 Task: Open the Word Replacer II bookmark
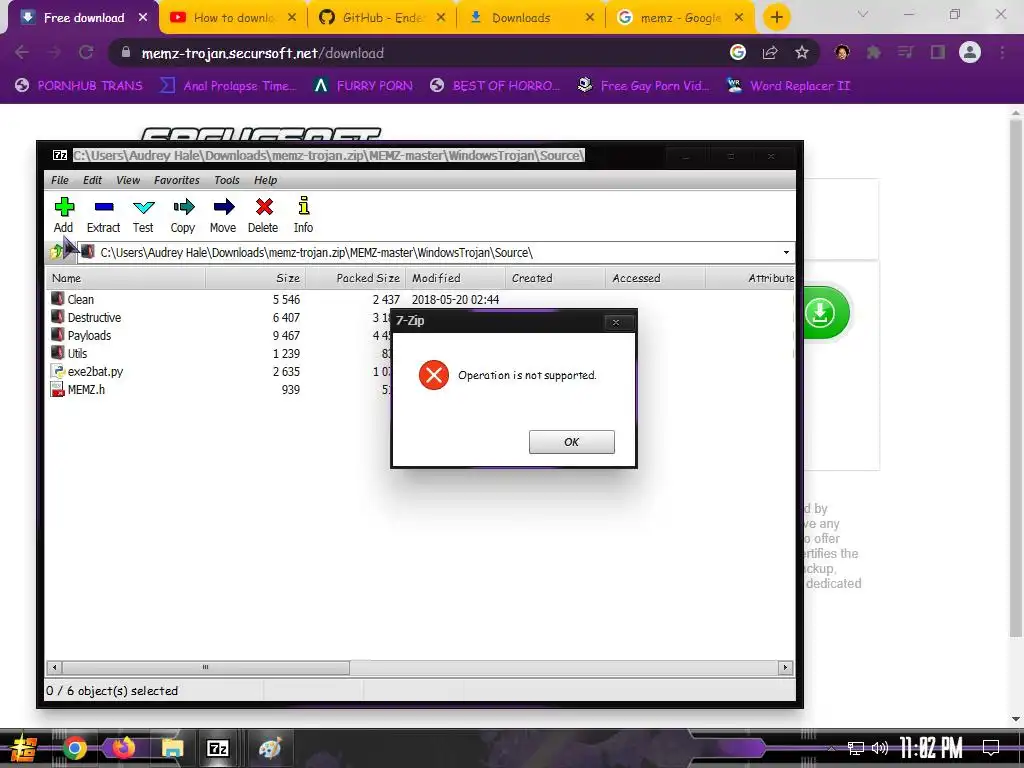point(789,86)
